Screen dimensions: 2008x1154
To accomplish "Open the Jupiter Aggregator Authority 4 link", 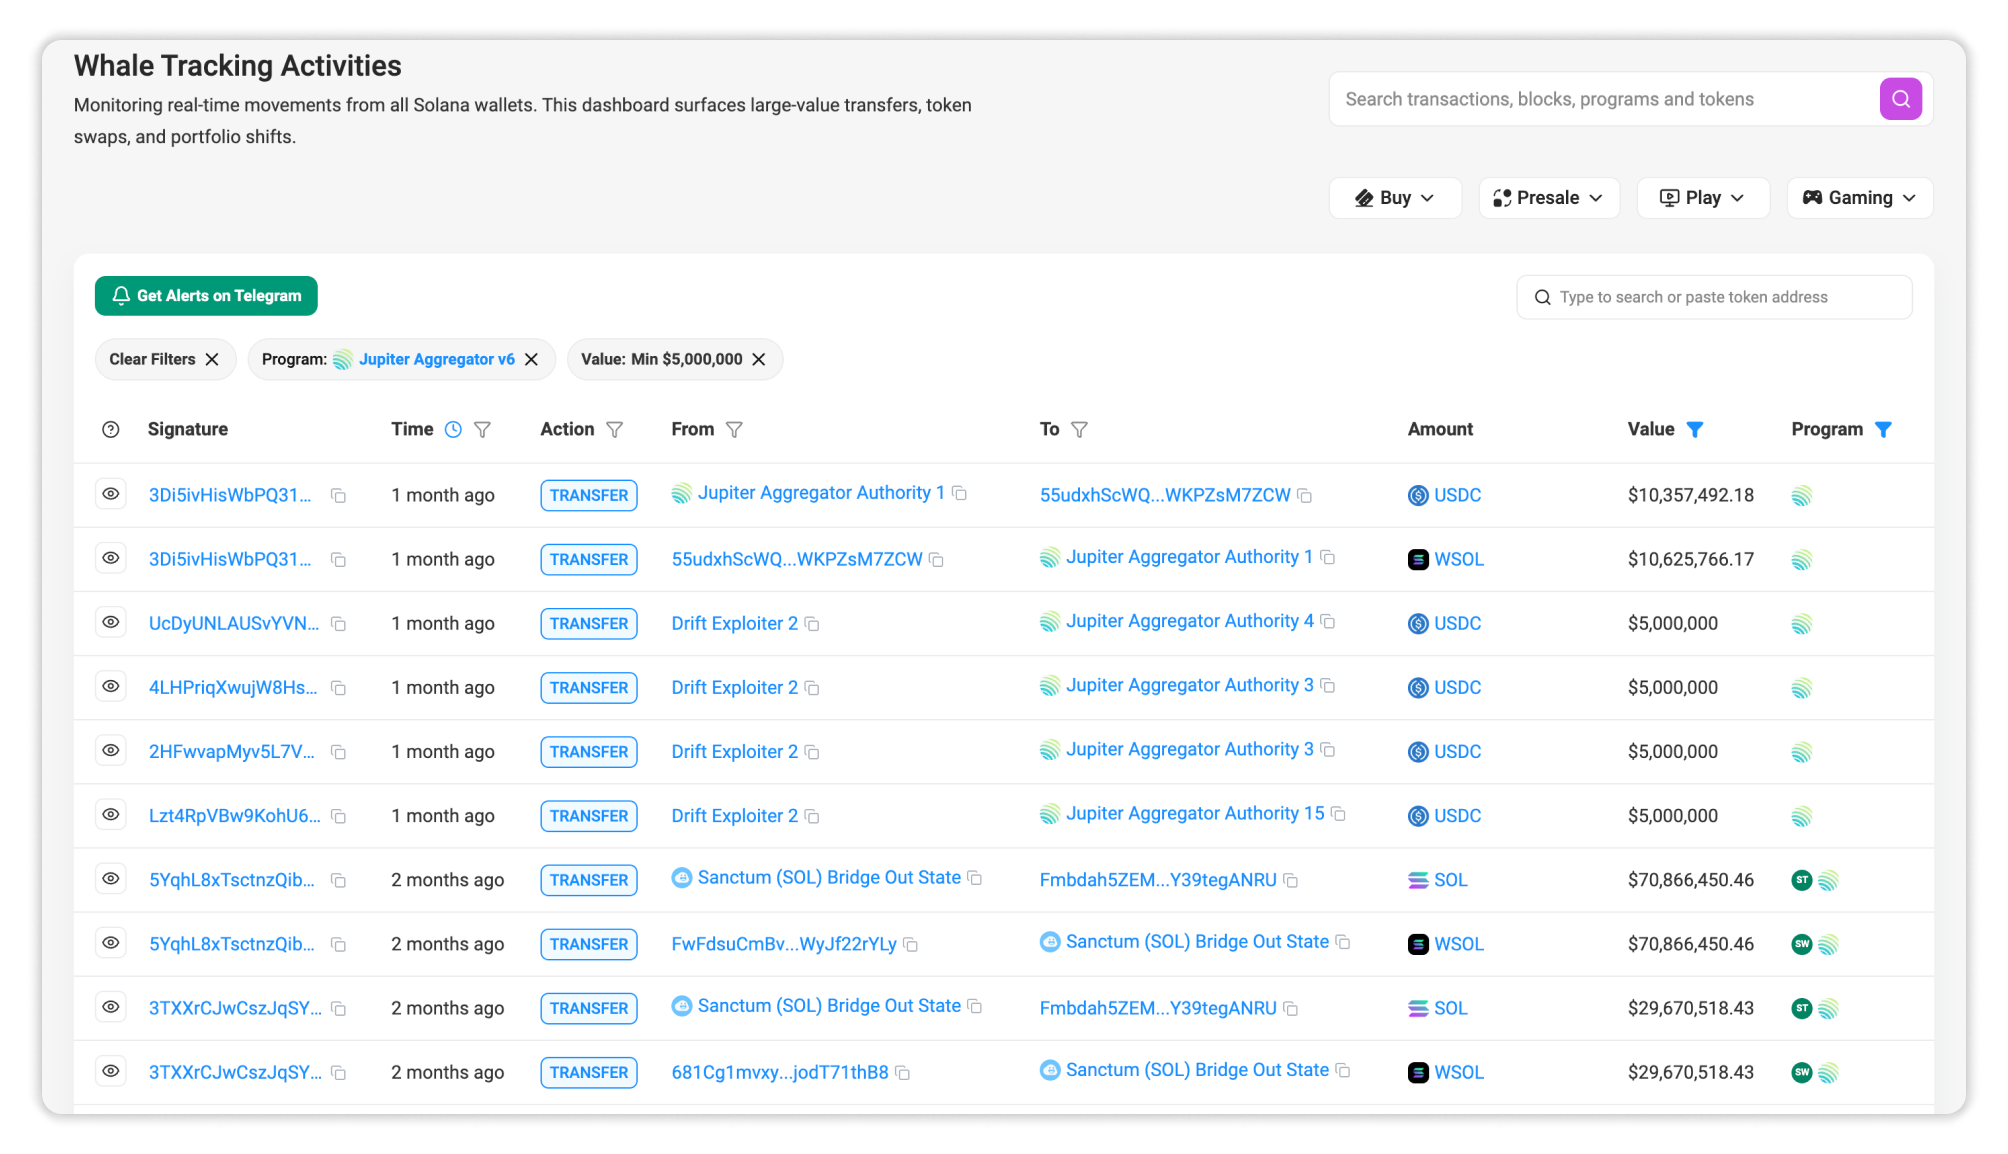I will (1190, 621).
